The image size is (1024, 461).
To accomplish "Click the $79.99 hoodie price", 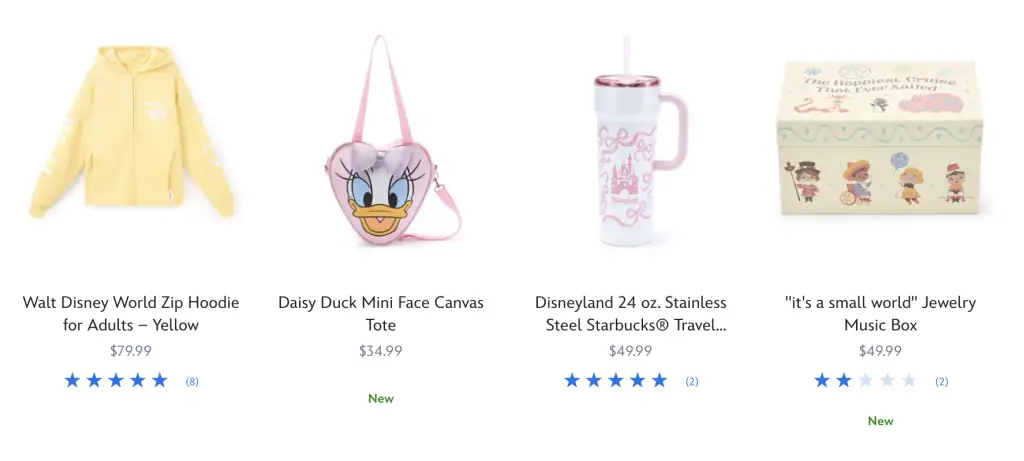I will coord(131,351).
